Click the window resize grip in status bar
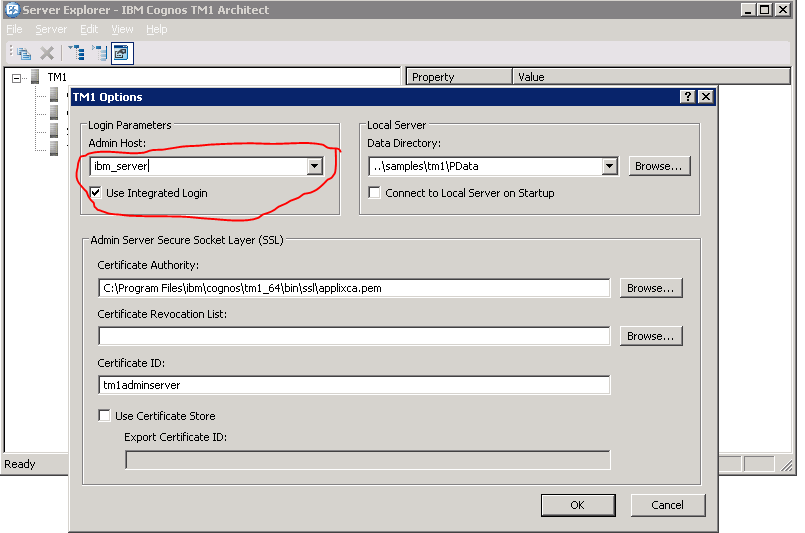This screenshot has height=533, width=805. coord(785,465)
